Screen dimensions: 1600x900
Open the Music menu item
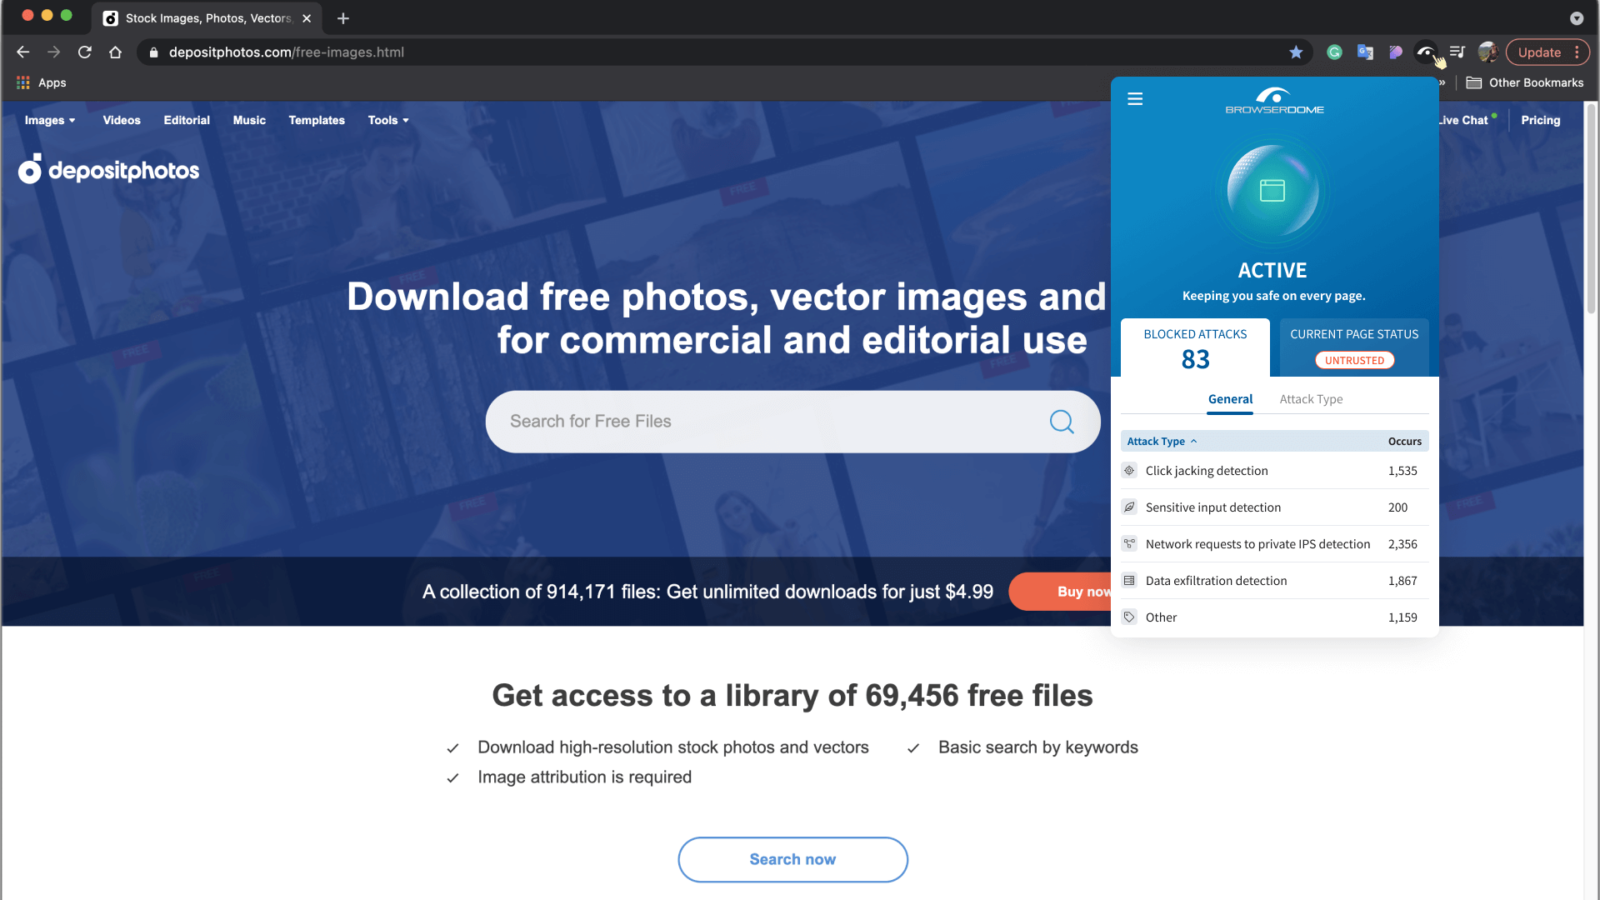pos(249,120)
